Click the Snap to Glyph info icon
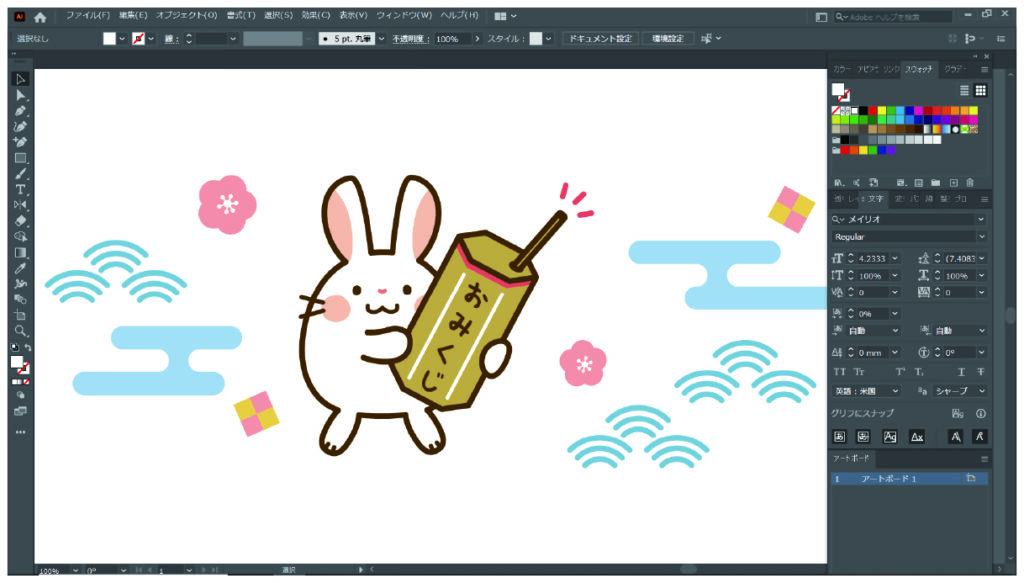This screenshot has height=583, width=1024. (980, 413)
